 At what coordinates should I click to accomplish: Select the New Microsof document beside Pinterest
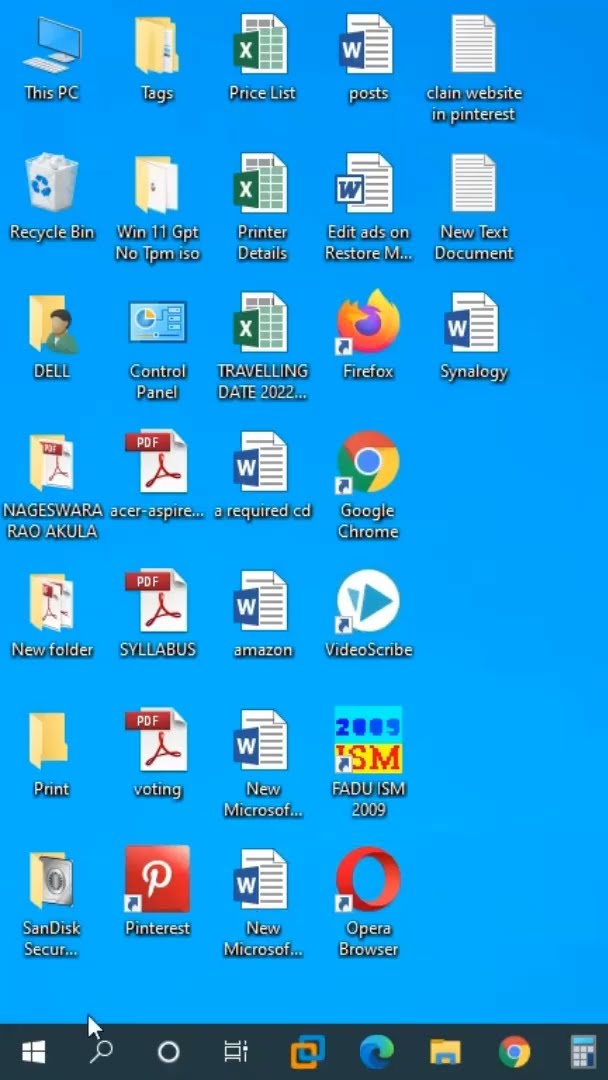pos(260,878)
